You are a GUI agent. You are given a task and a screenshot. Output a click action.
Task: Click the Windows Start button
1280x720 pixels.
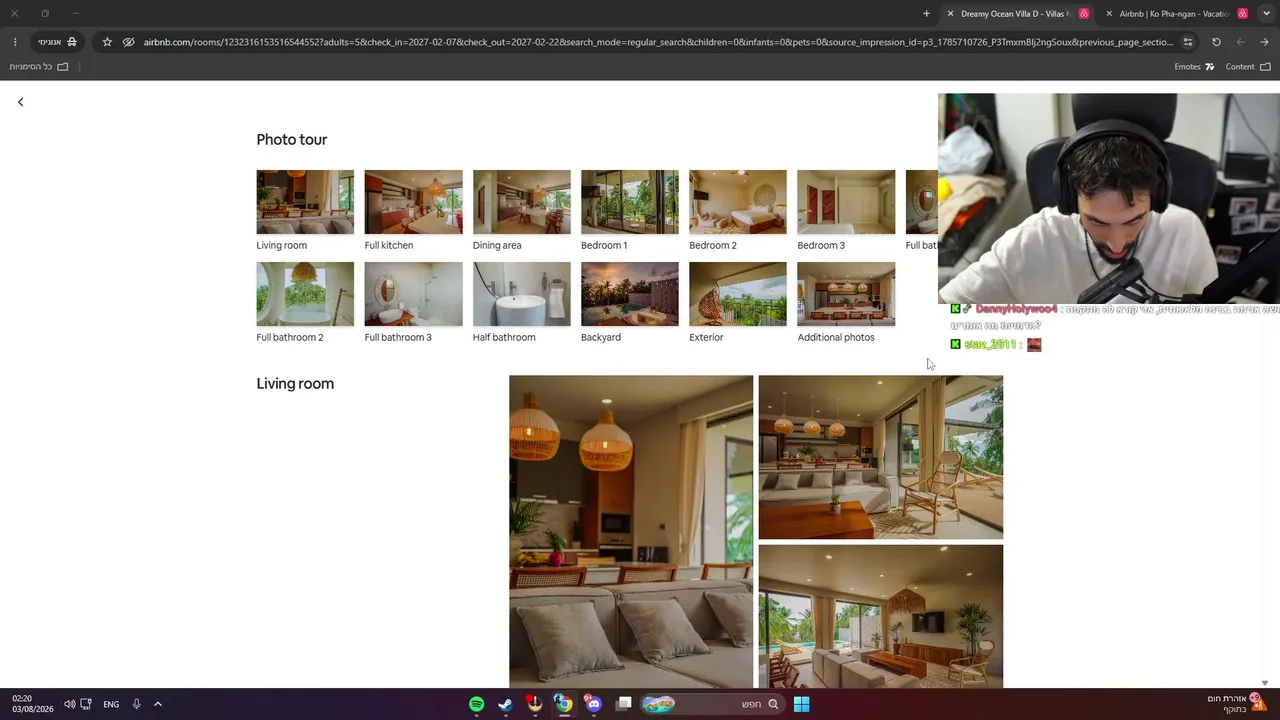pyautogui.click(x=801, y=704)
